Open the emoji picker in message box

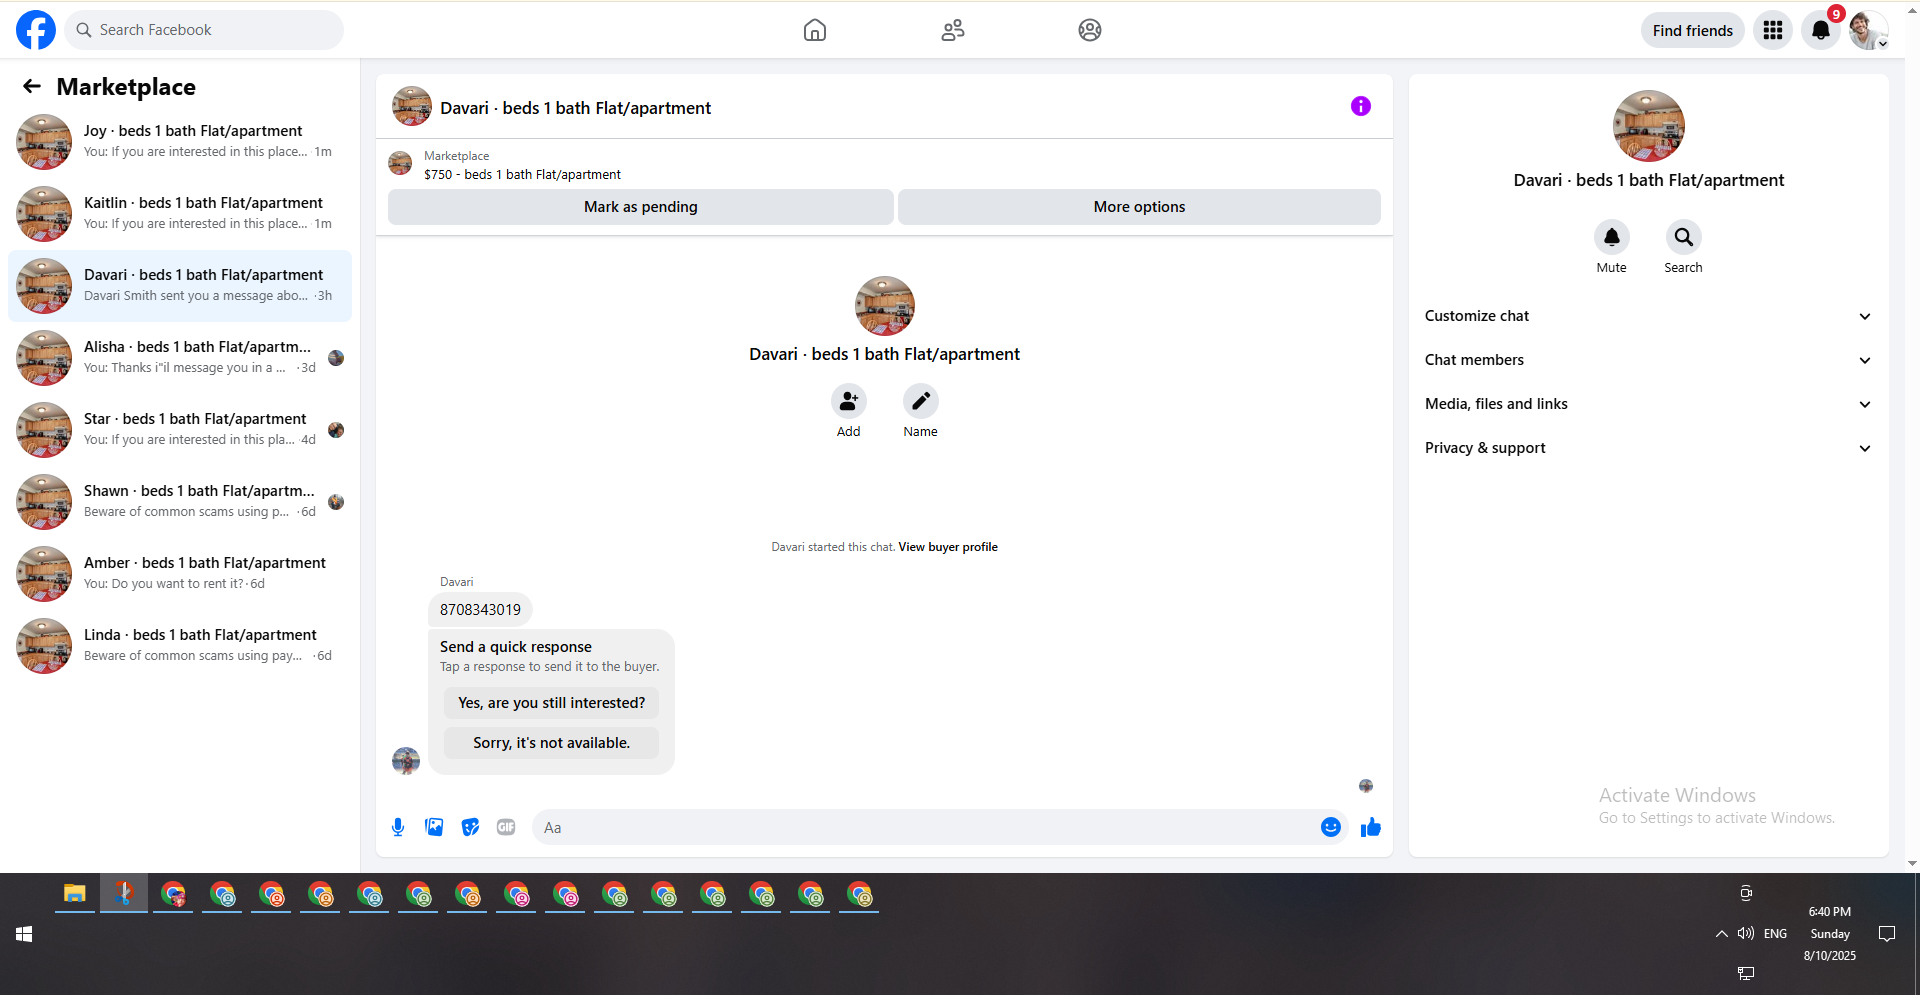pos(1331,827)
